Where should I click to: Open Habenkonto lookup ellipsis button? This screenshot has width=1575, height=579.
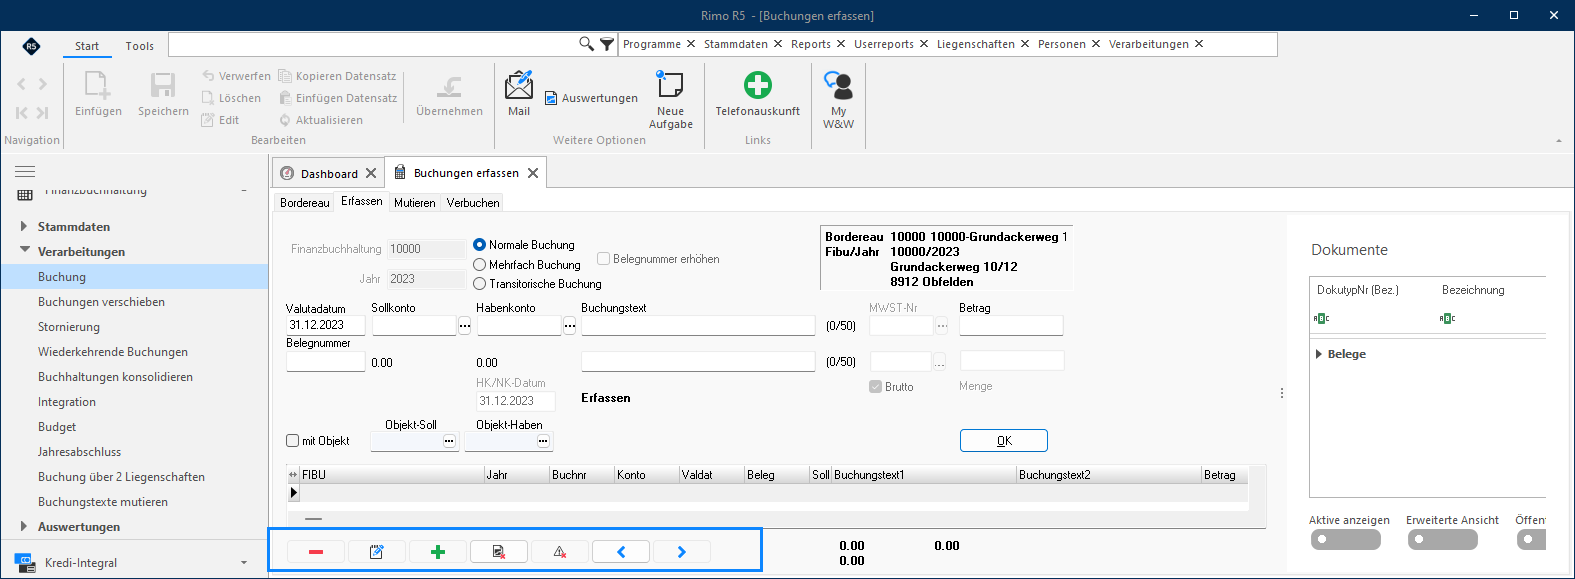(x=569, y=325)
